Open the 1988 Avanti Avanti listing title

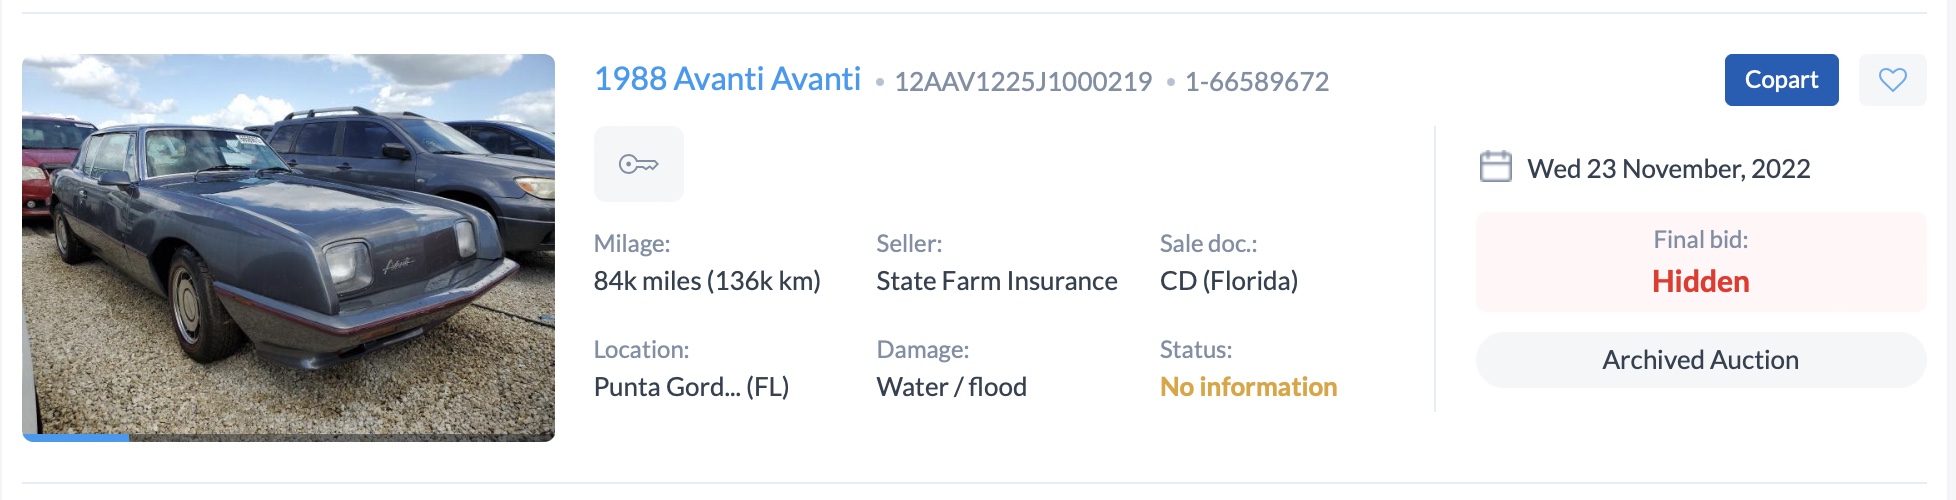(727, 79)
